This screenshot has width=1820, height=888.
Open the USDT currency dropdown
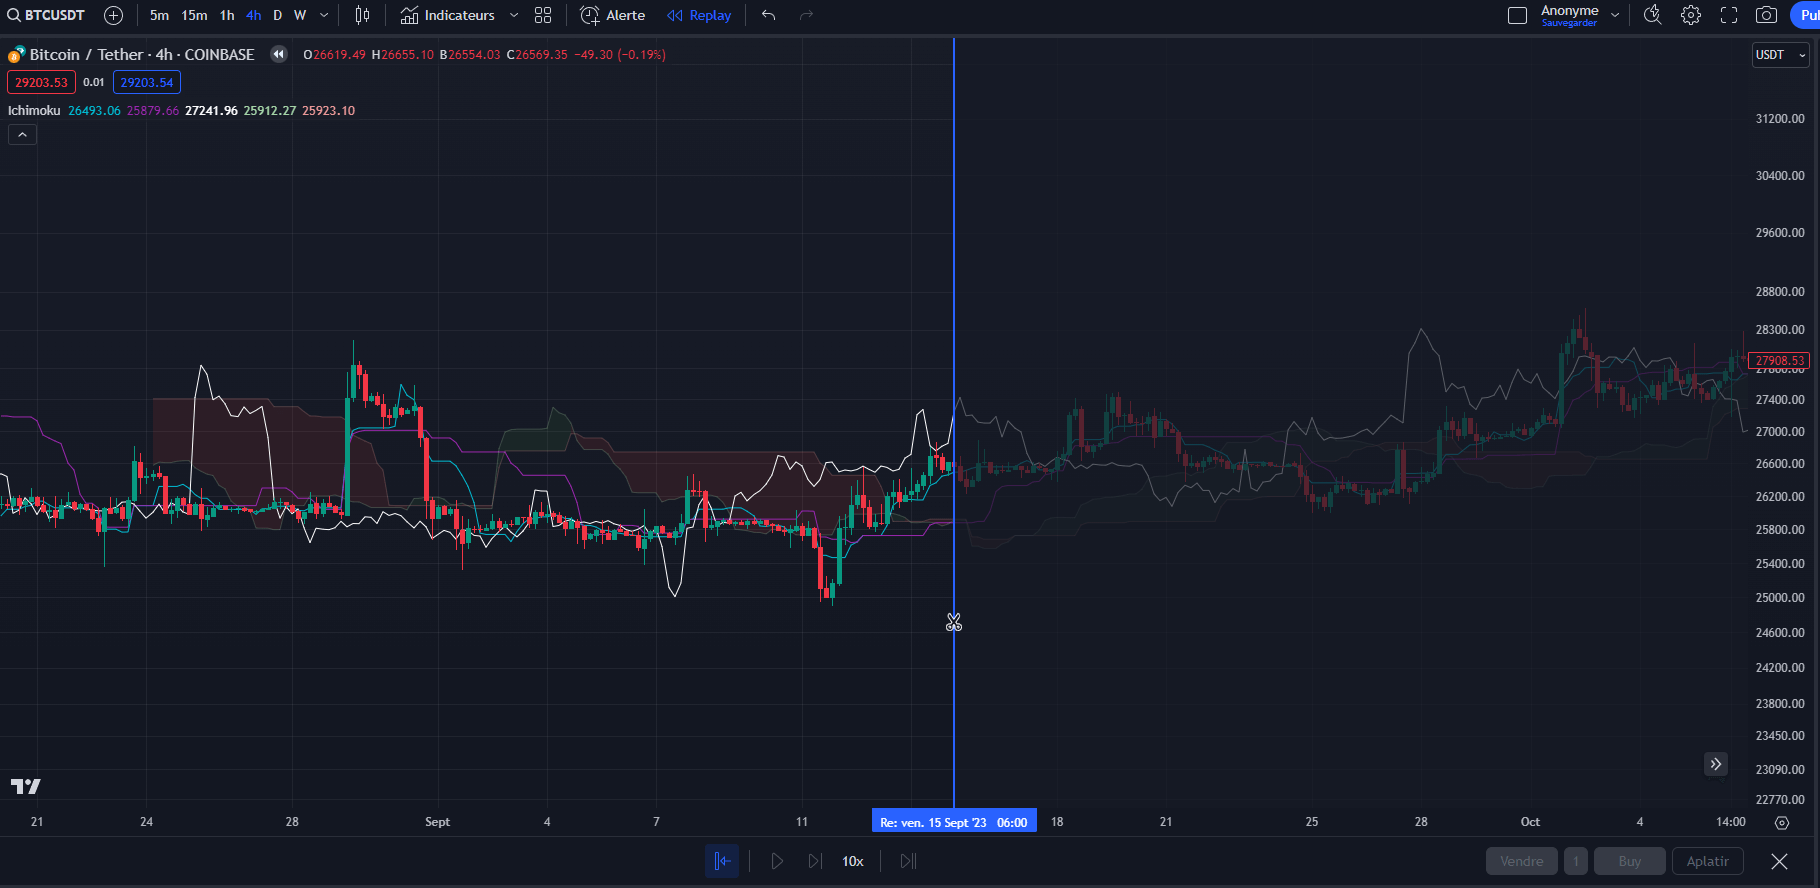(1781, 55)
